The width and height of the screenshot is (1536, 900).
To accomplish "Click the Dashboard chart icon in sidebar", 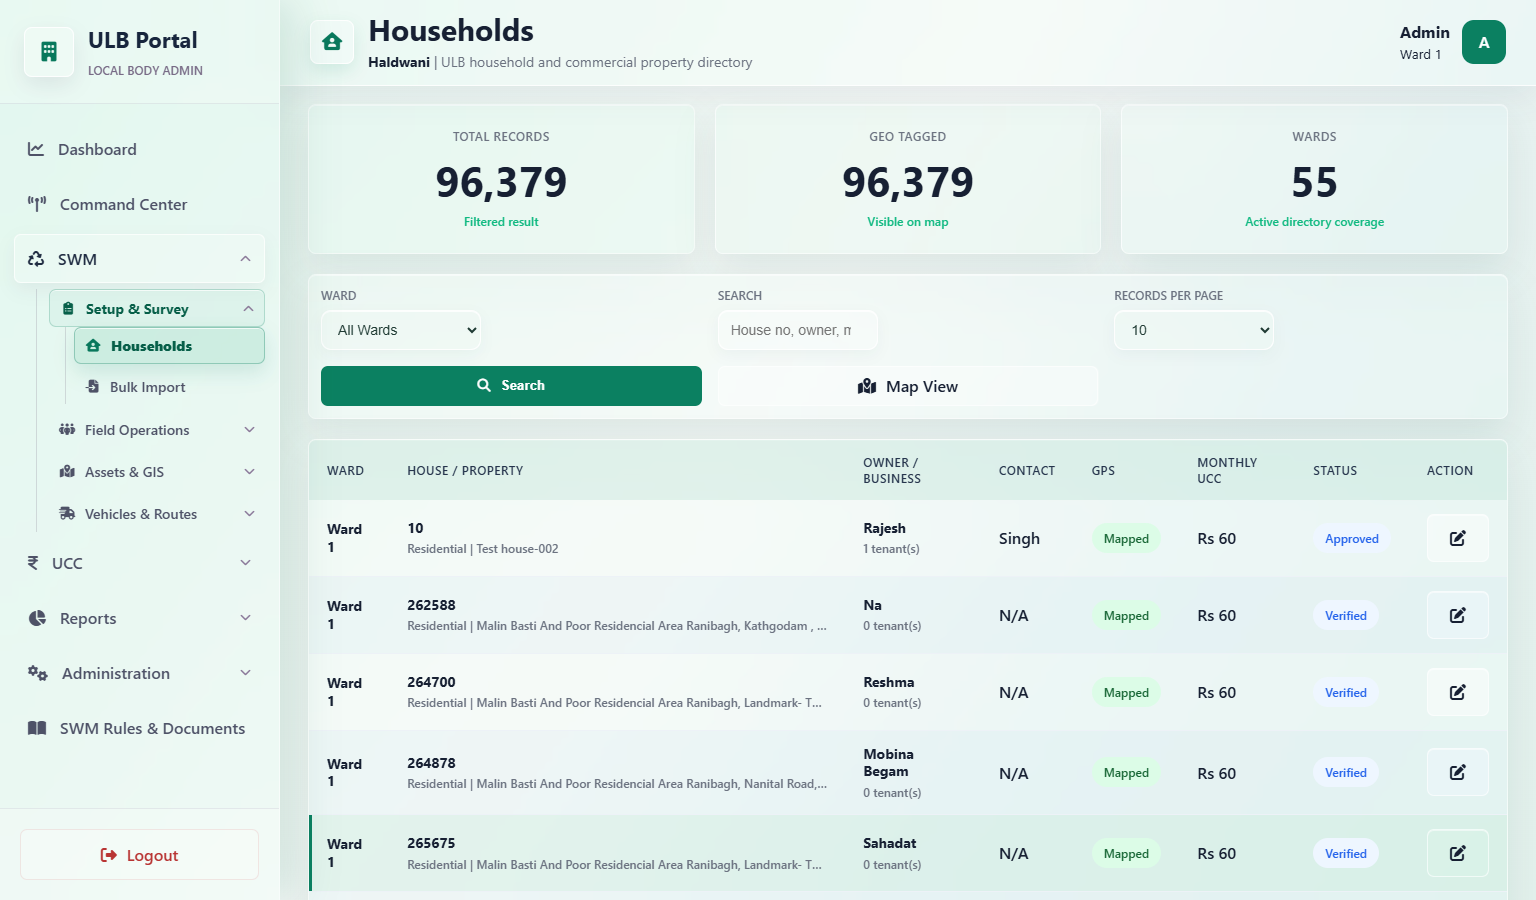I will [36, 149].
